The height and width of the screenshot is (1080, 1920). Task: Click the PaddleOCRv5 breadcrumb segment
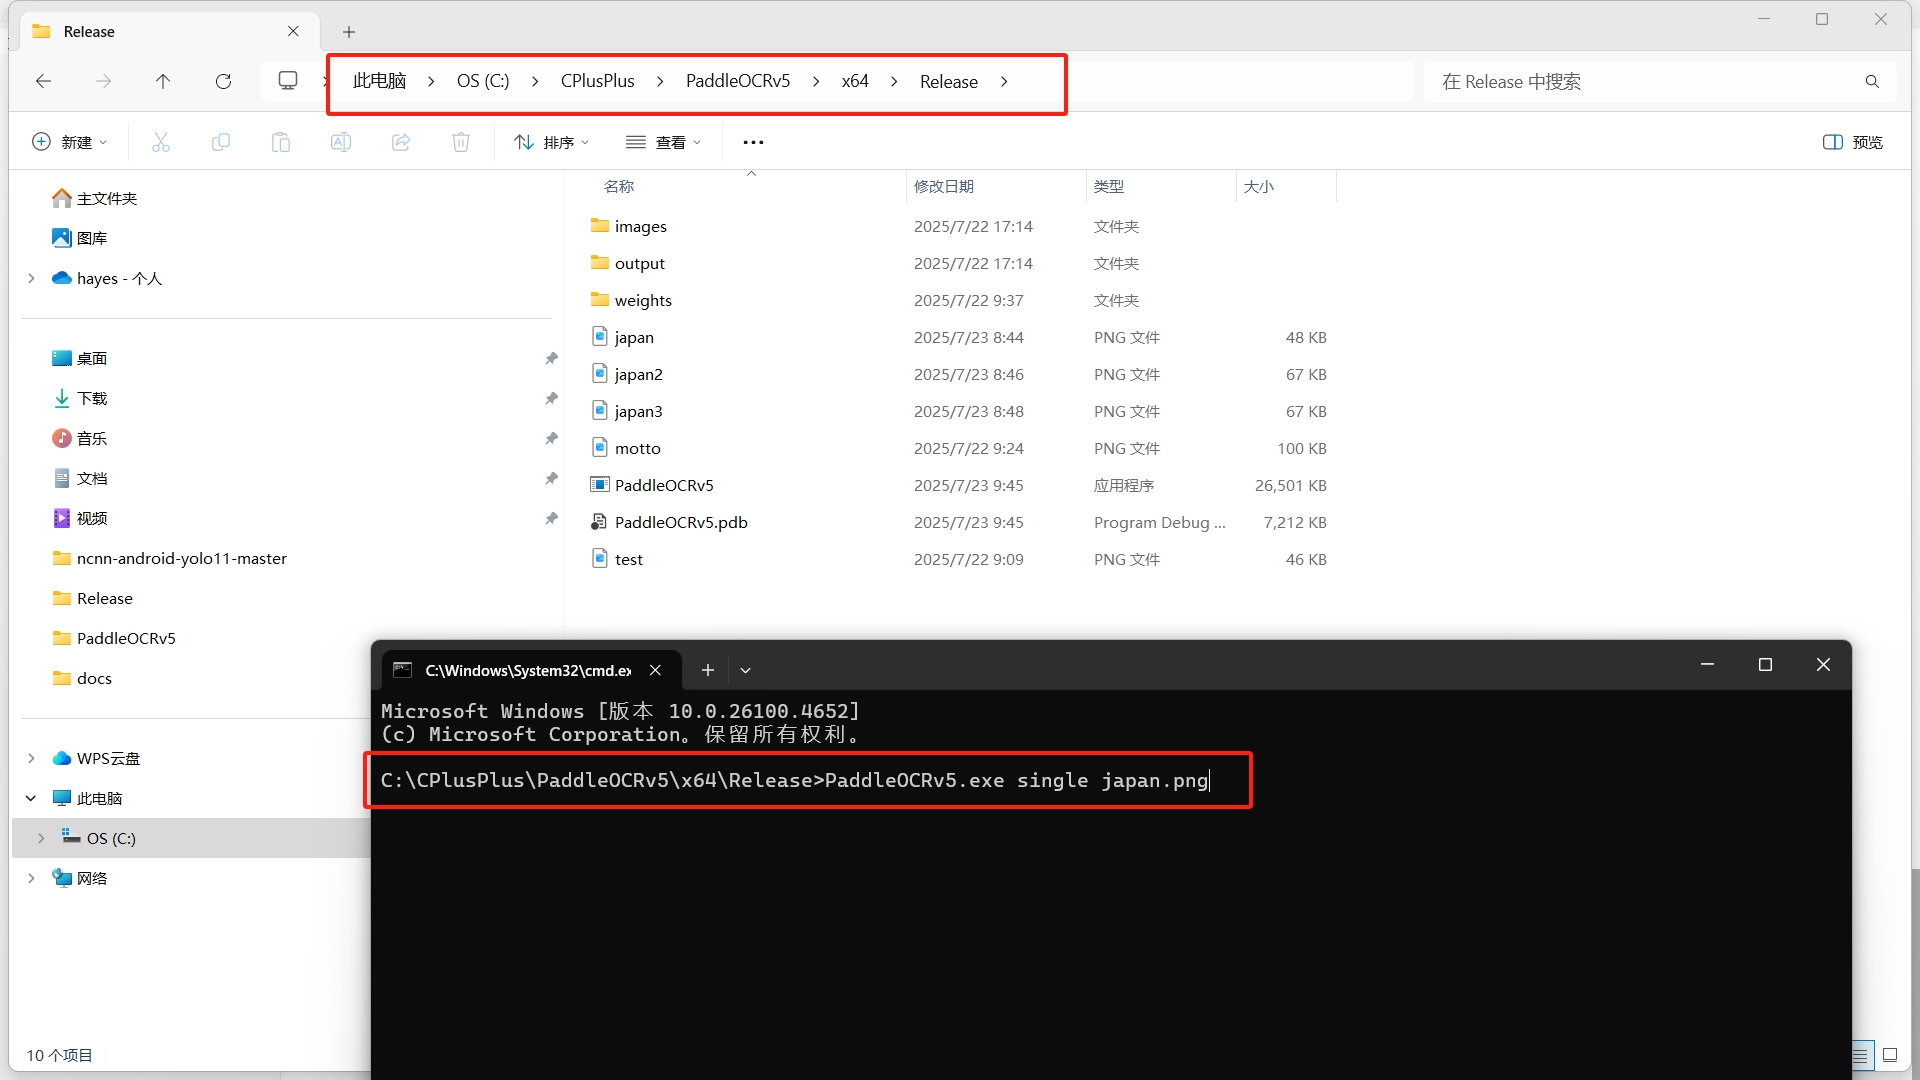tap(738, 81)
